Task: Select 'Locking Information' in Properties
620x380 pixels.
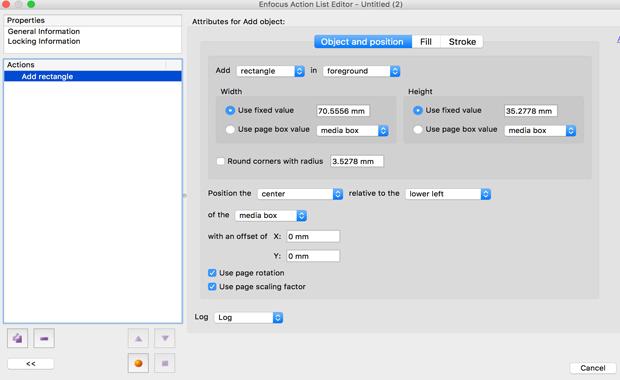Action: tap(43, 41)
